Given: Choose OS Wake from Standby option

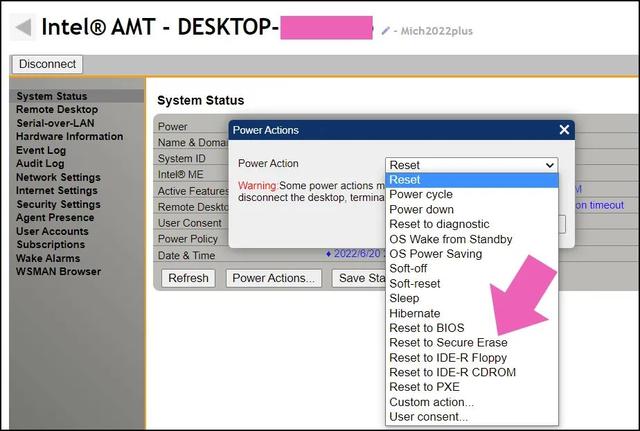Looking at the screenshot, I should point(472,239).
